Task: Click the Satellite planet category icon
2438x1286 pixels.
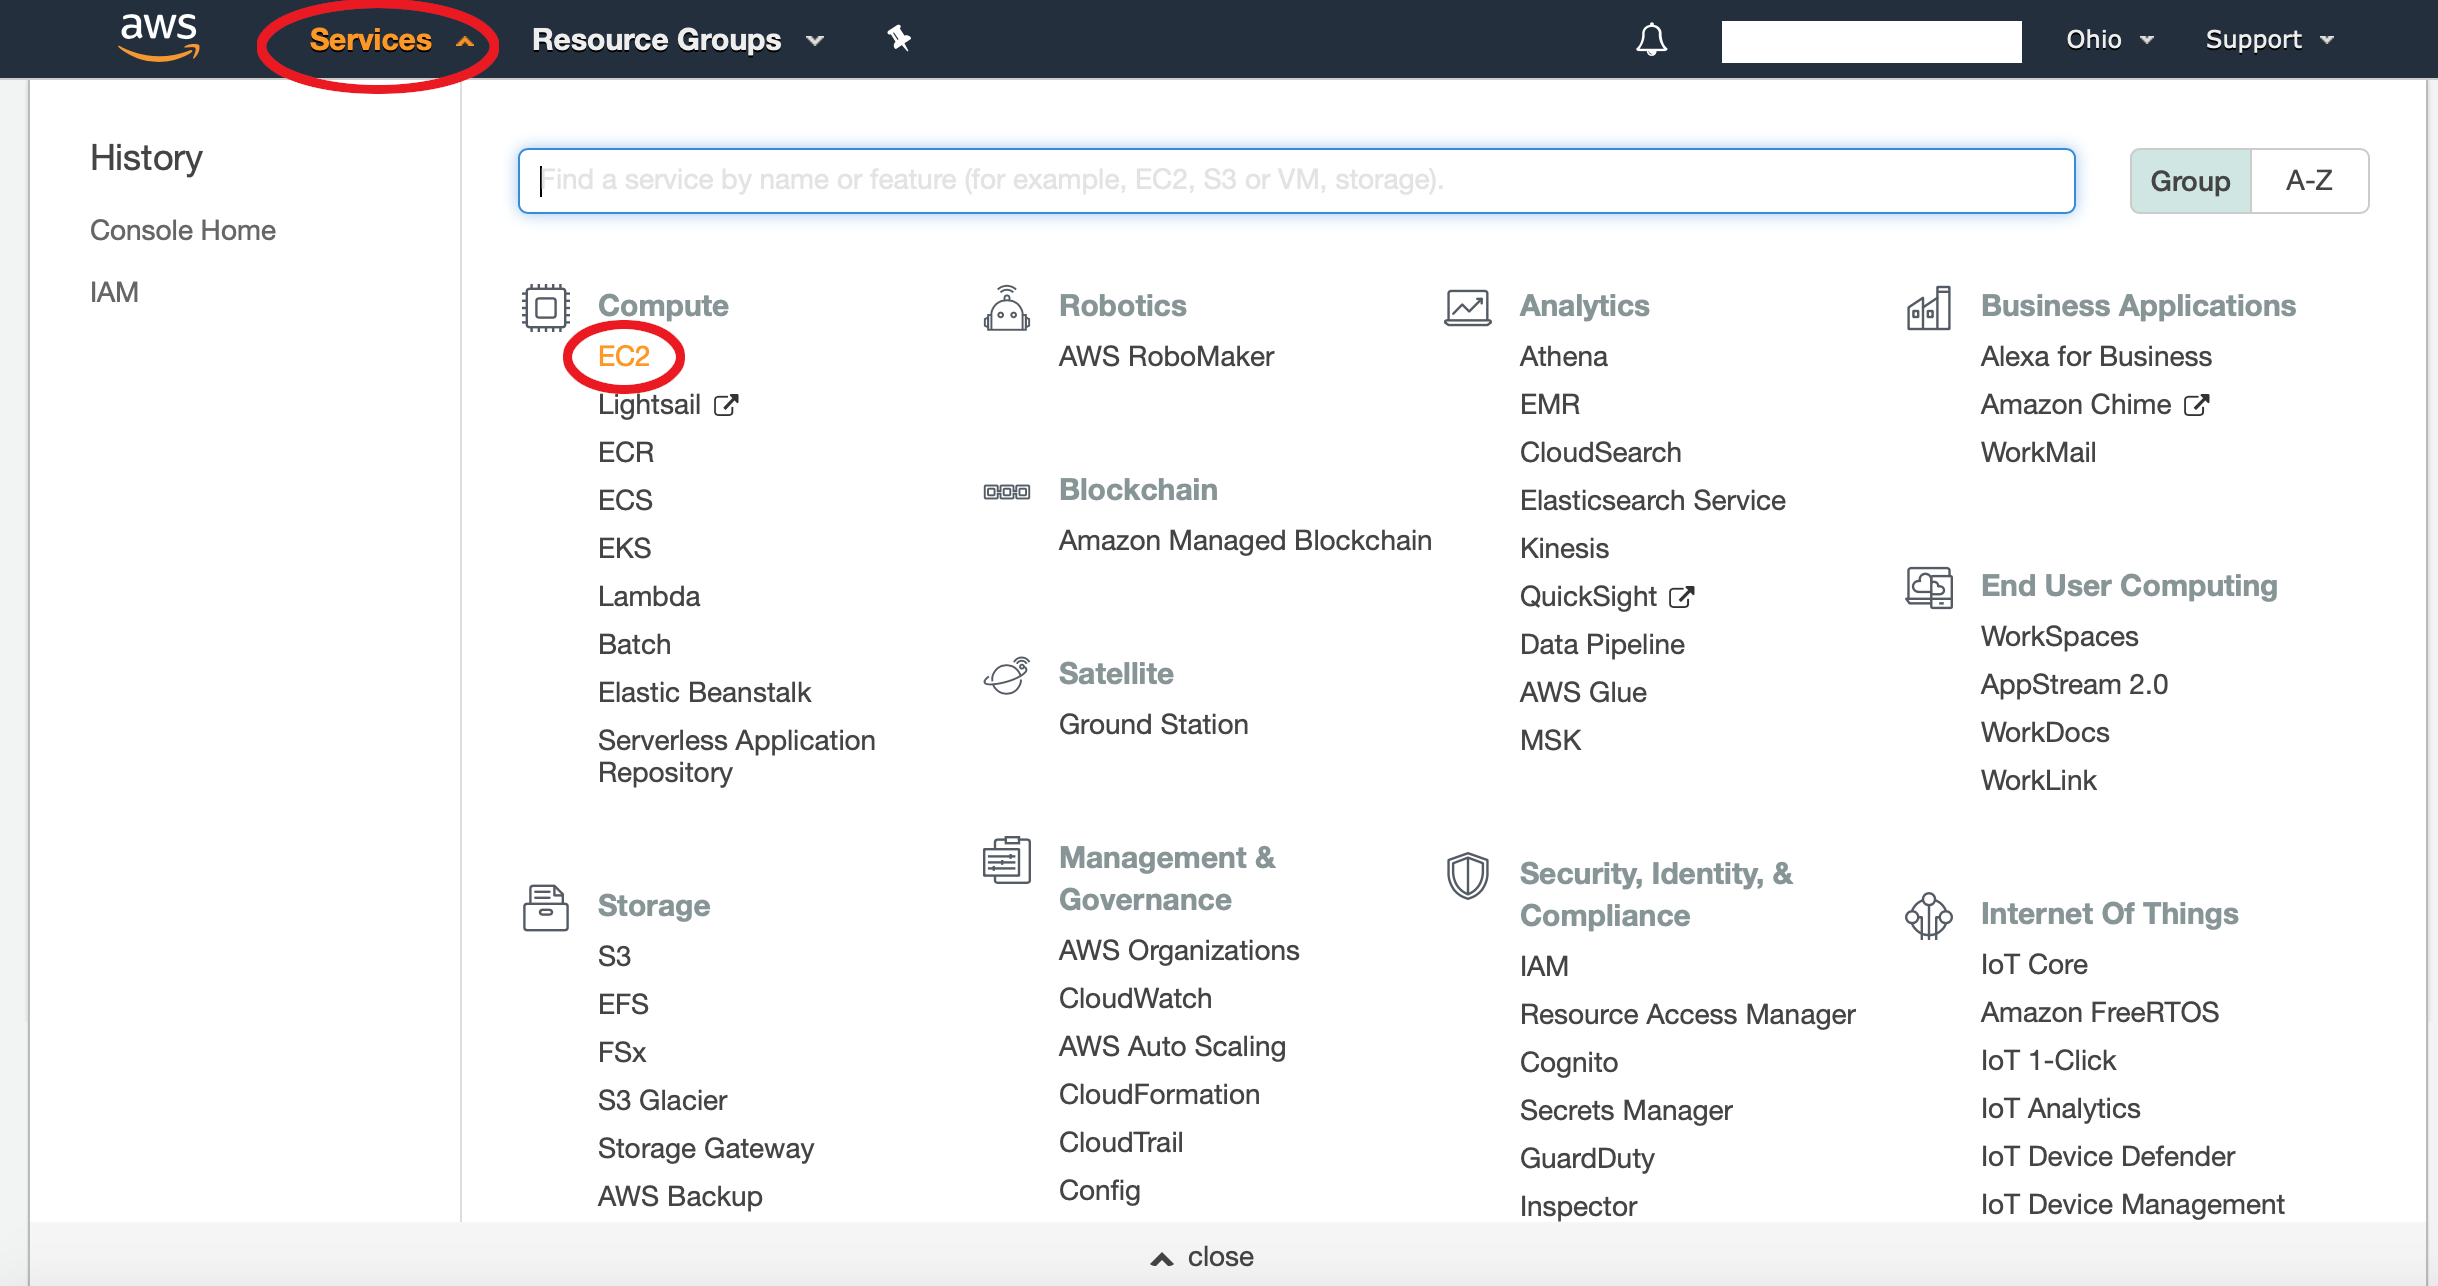Action: point(1006,676)
